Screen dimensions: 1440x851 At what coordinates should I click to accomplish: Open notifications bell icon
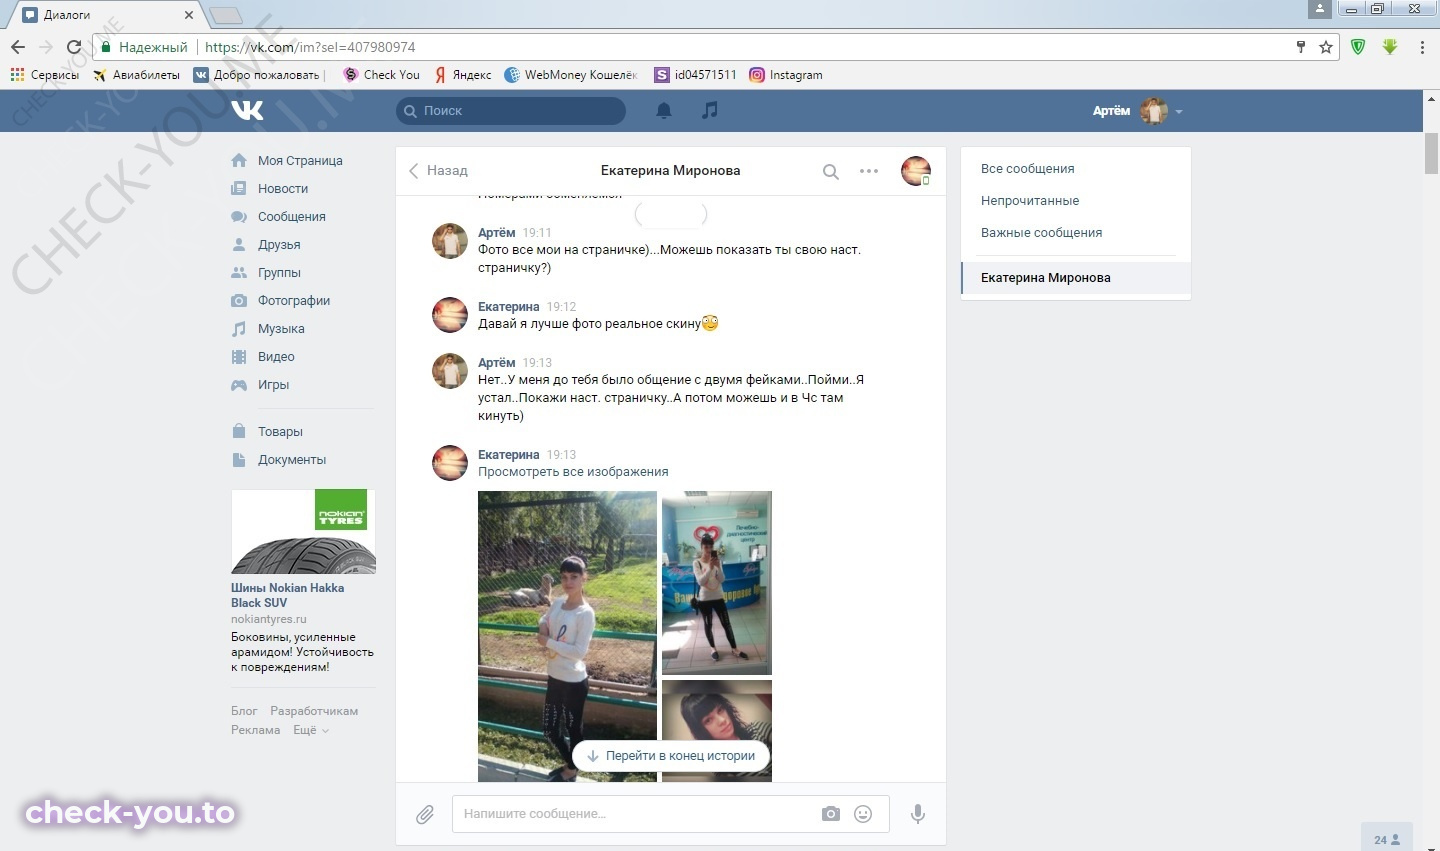pos(663,111)
